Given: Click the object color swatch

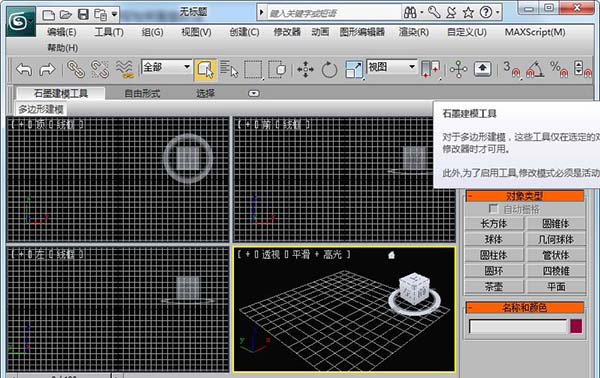Looking at the screenshot, I should [576, 326].
